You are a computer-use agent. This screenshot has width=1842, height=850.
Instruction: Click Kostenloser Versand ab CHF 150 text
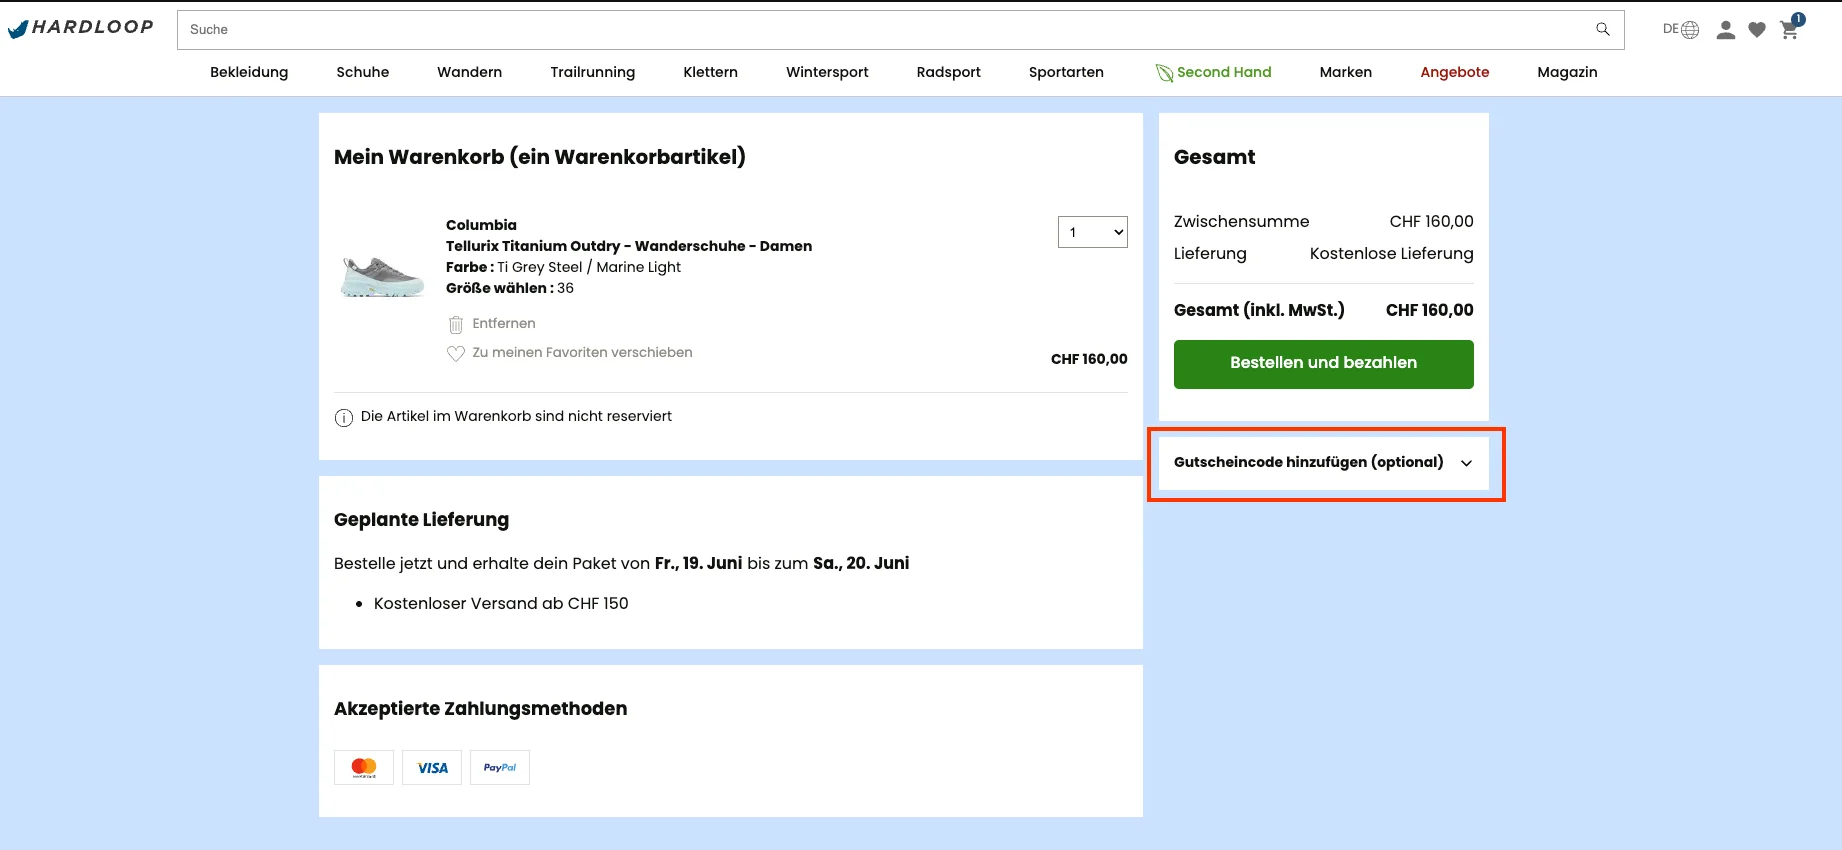501,604
